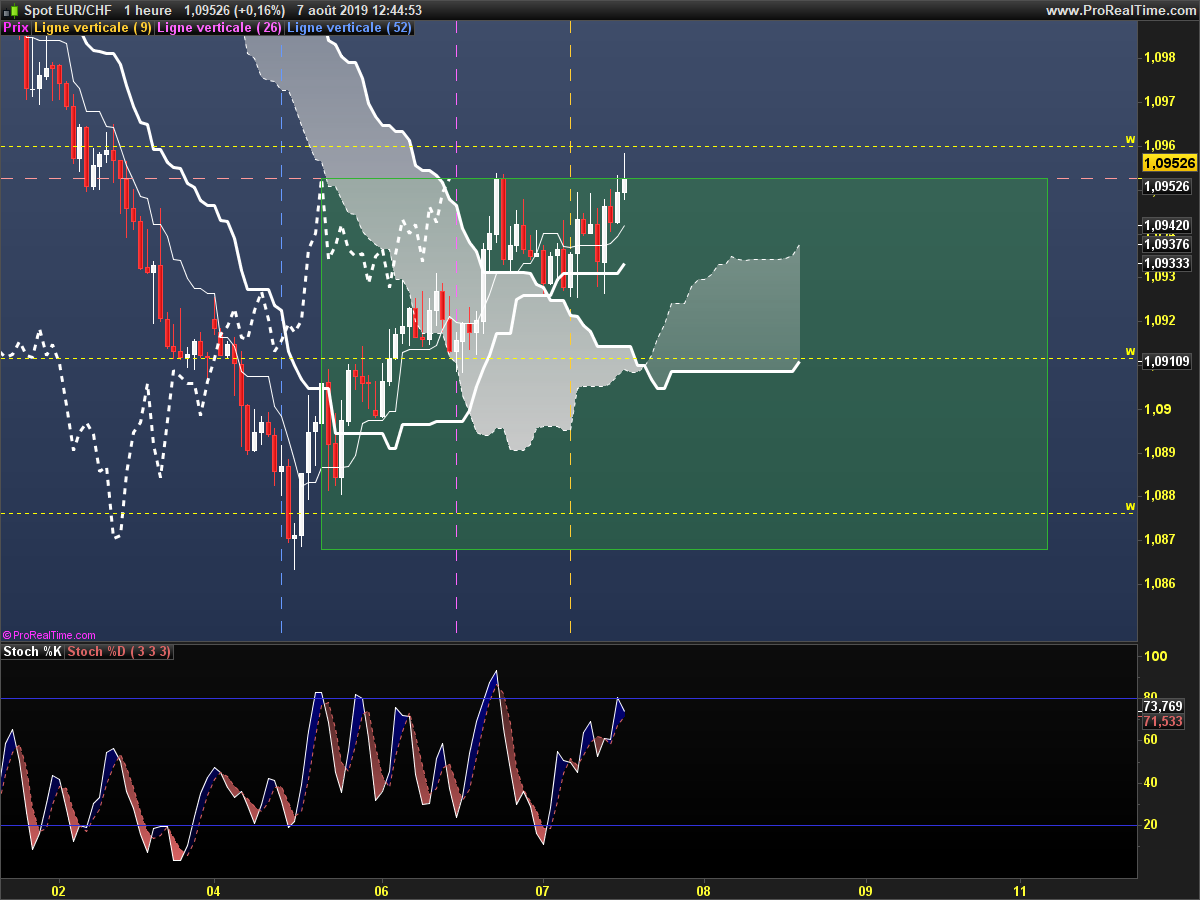Image resolution: width=1200 pixels, height=900 pixels.
Task: Click the date '7 août 2019 12:44:53'
Action: (x=358, y=10)
